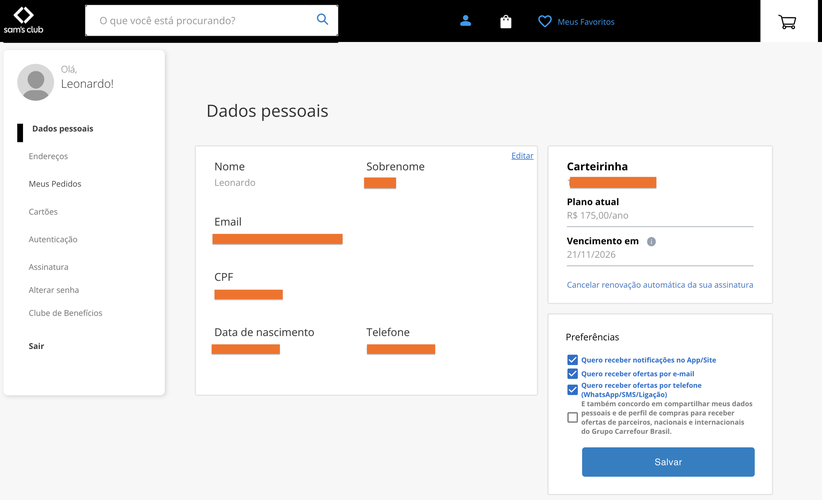Open Clube de Benefícios

coord(66,313)
